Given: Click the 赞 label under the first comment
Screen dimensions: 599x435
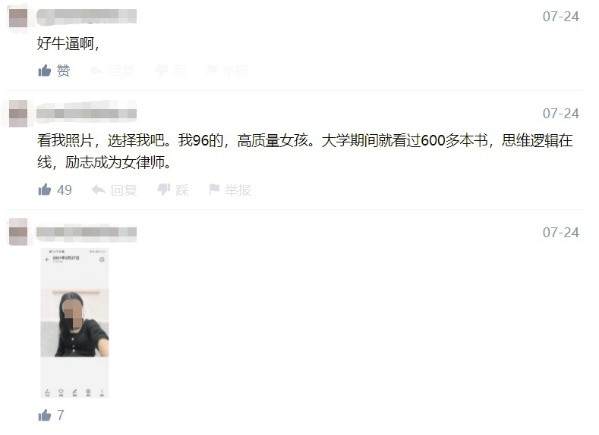Looking at the screenshot, I should [63, 71].
